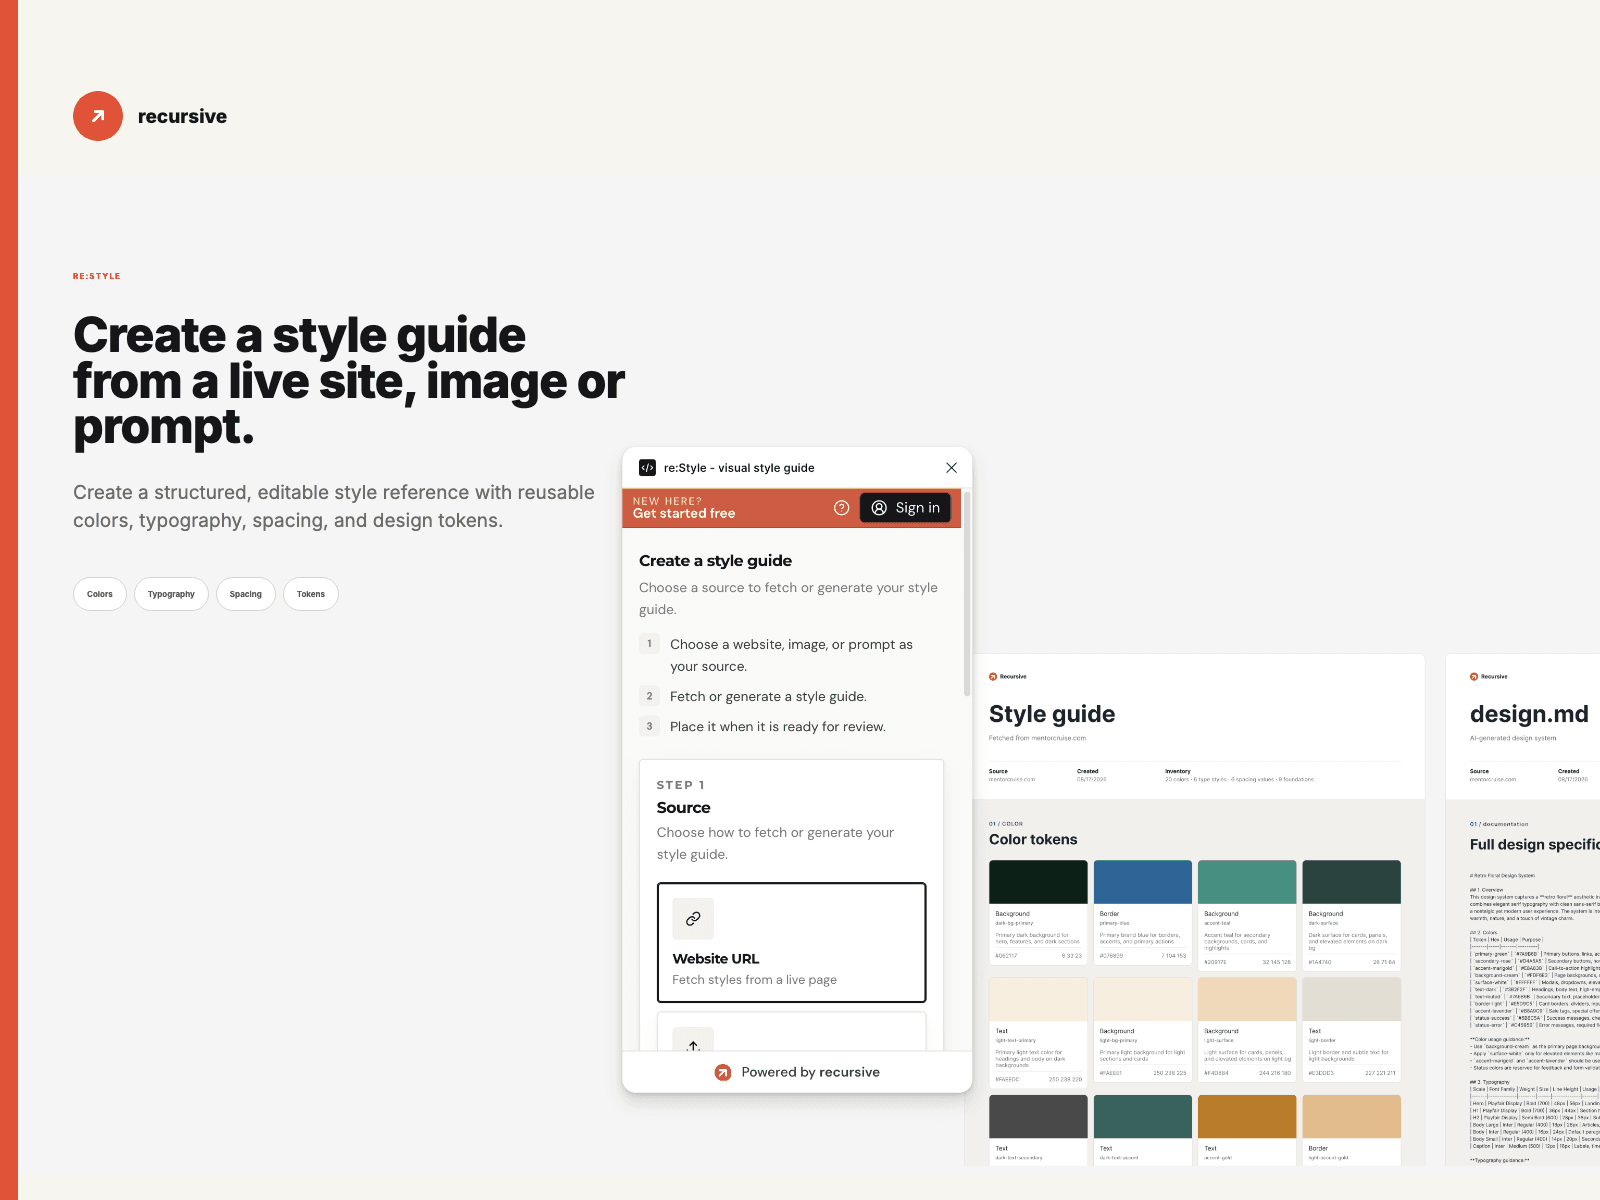Click the peach light-surface Background swatch
1600x1200 pixels.
tap(1247, 999)
